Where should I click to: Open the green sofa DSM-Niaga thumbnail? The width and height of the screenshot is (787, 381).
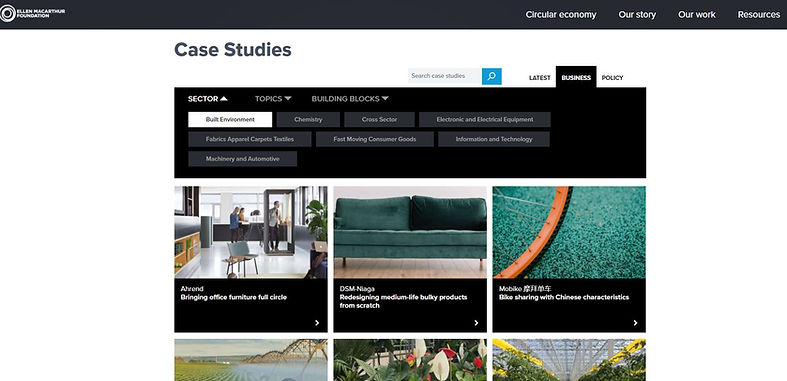pyautogui.click(x=410, y=232)
